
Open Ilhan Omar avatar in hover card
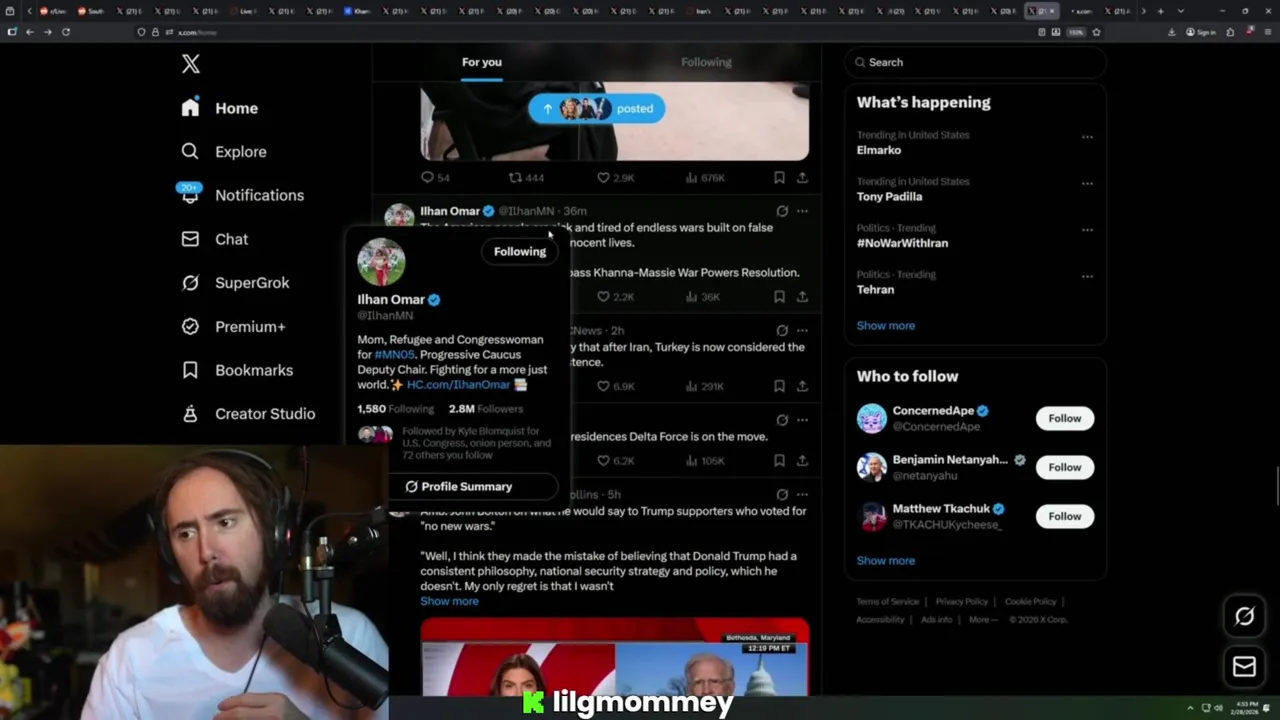(381, 262)
